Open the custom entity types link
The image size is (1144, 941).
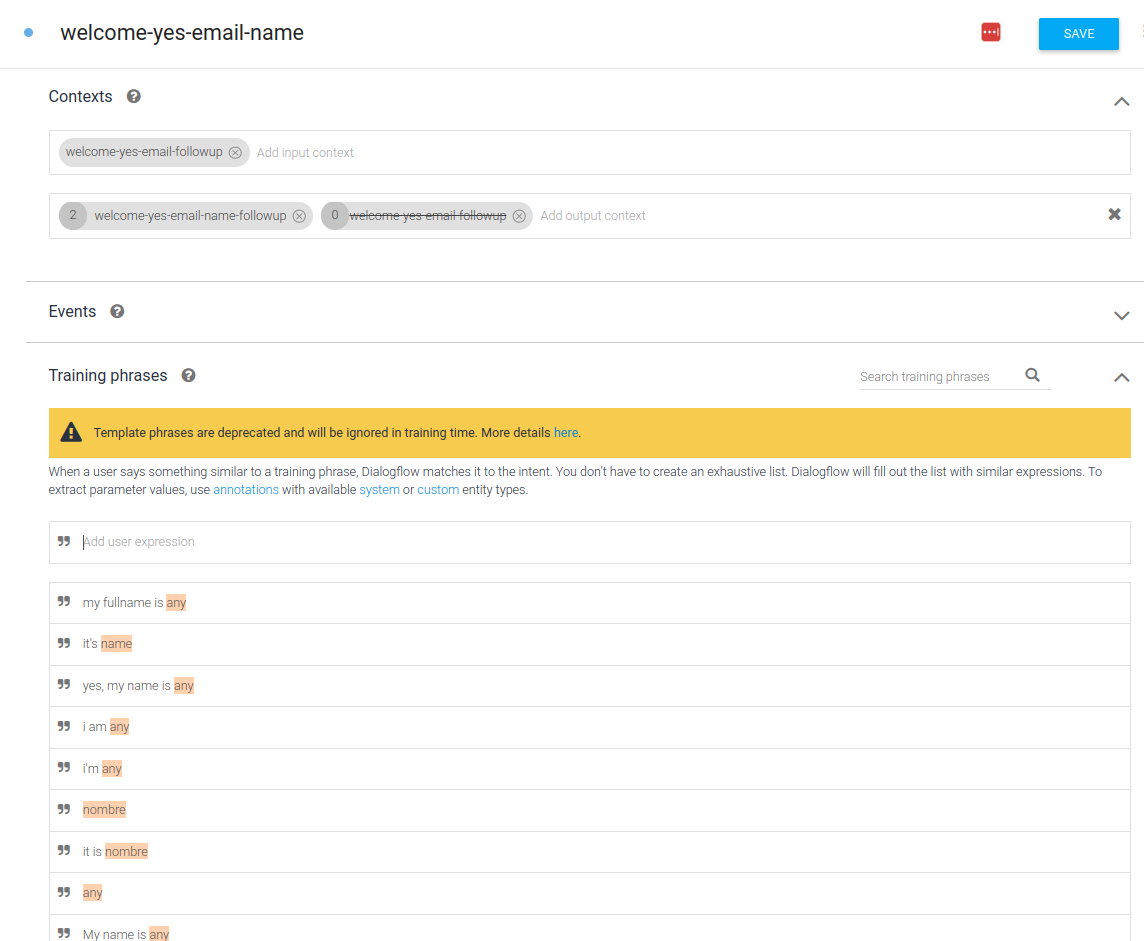(x=438, y=490)
